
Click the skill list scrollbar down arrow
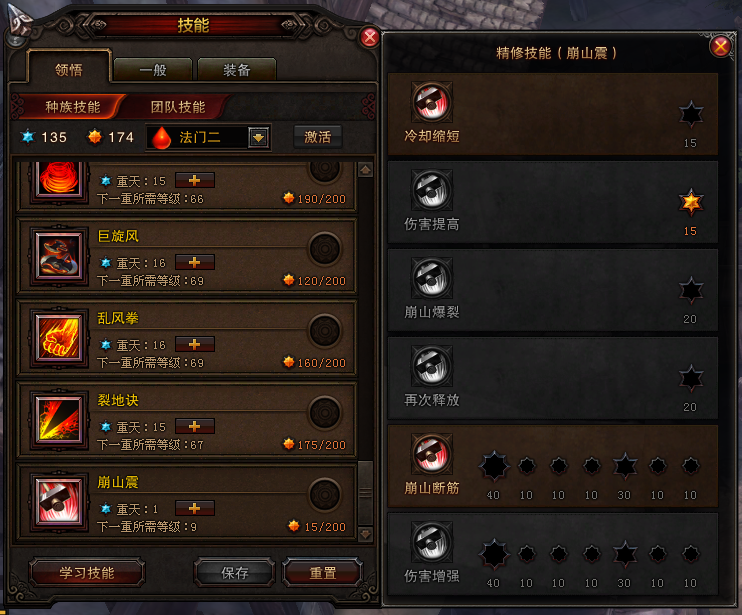[365, 535]
